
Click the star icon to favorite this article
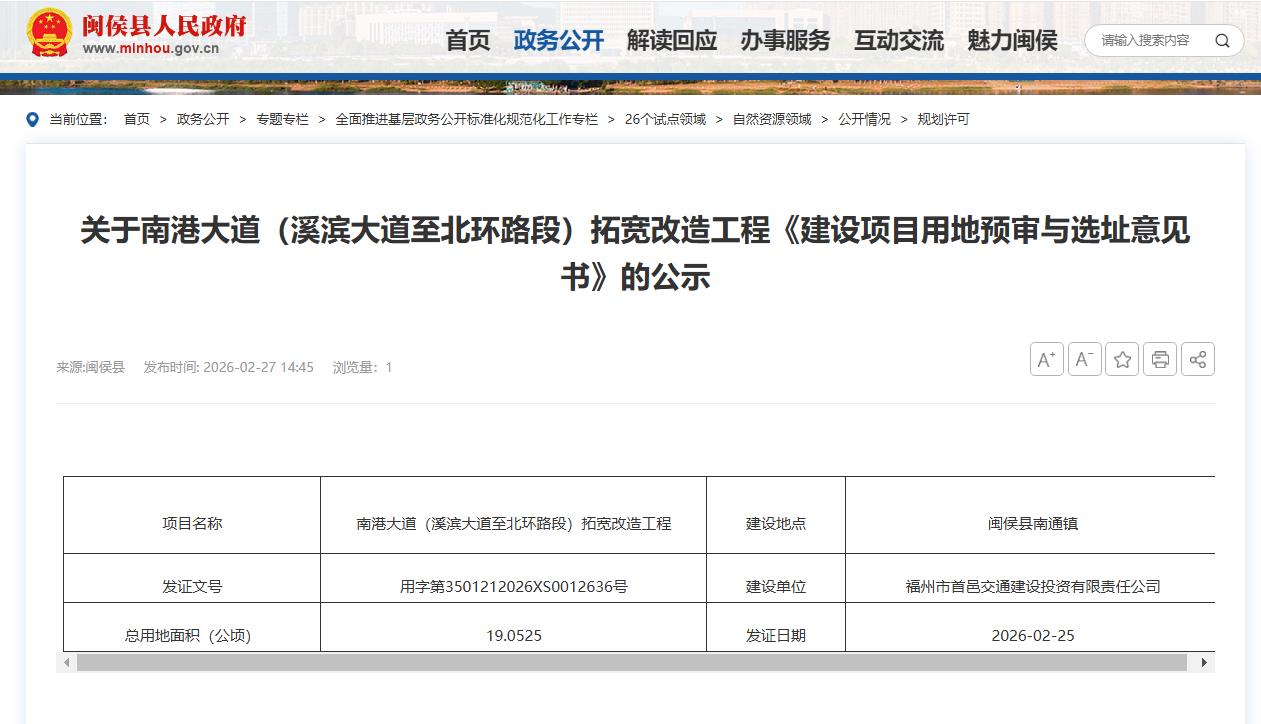(1122, 359)
